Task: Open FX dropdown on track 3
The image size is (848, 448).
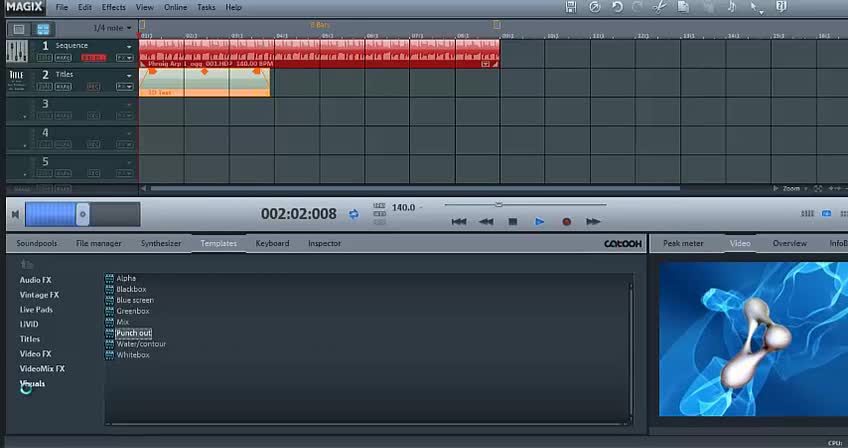Action: pyautogui.click(x=124, y=115)
